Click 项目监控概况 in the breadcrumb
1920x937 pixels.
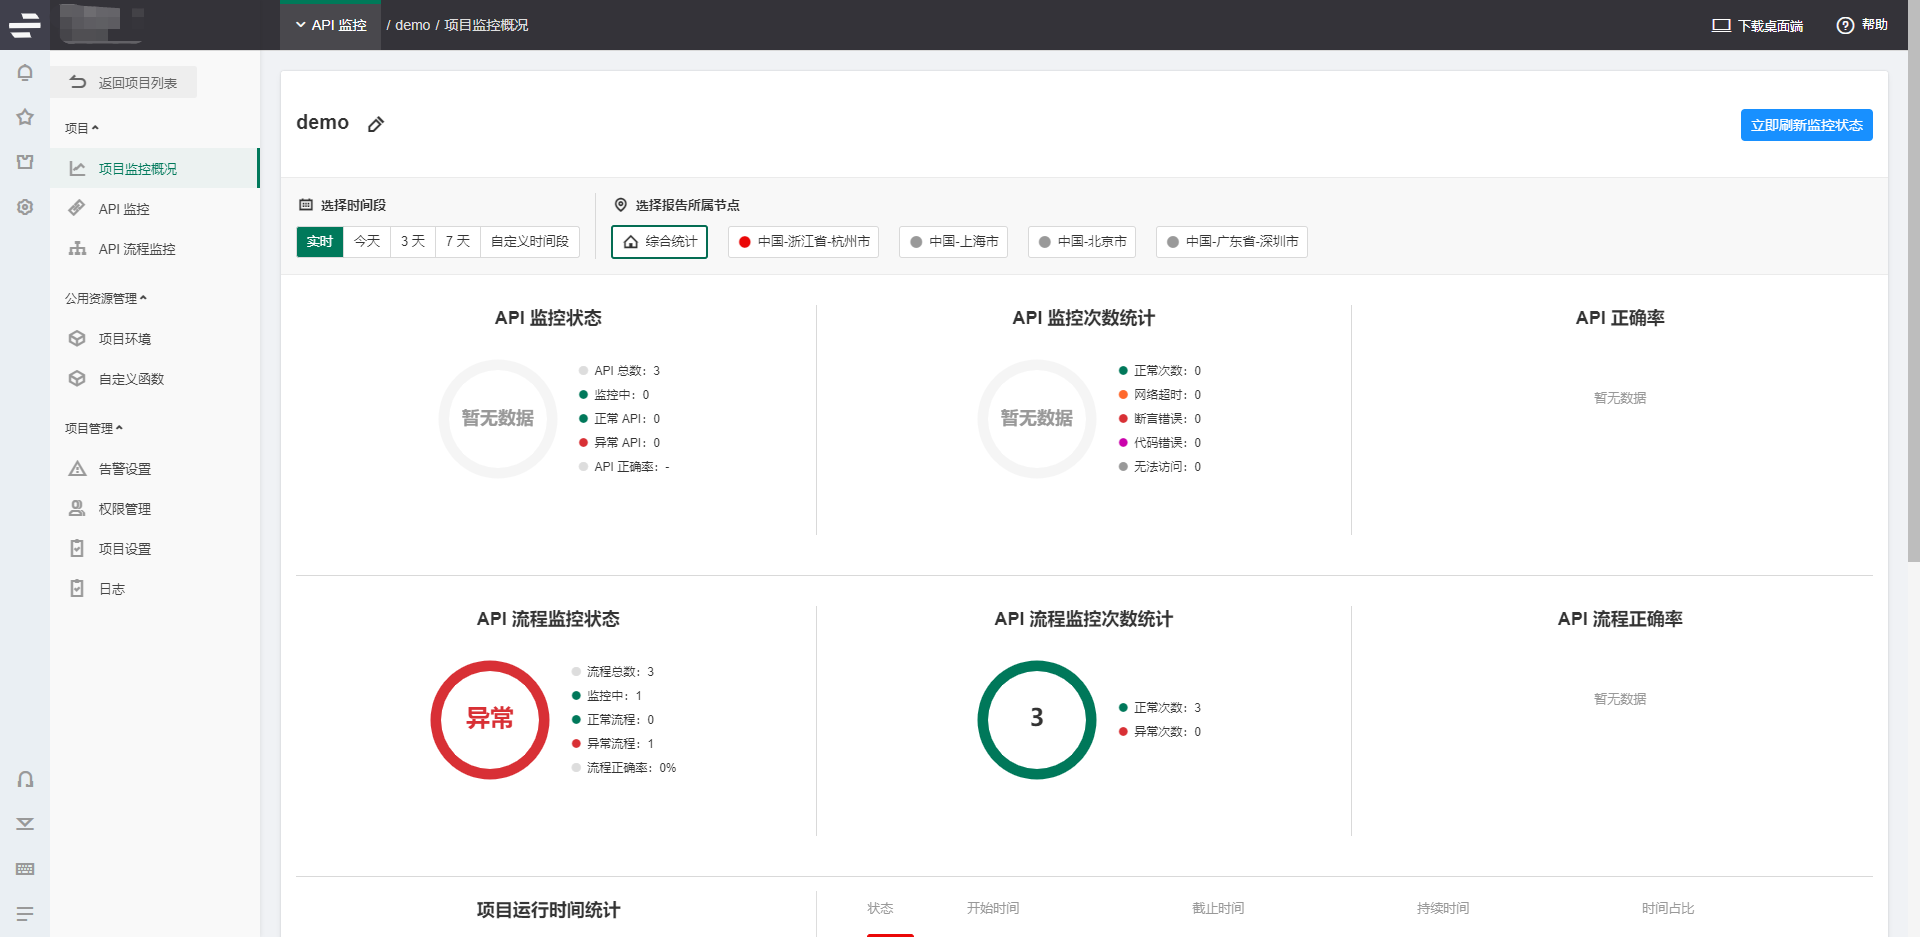(x=486, y=25)
